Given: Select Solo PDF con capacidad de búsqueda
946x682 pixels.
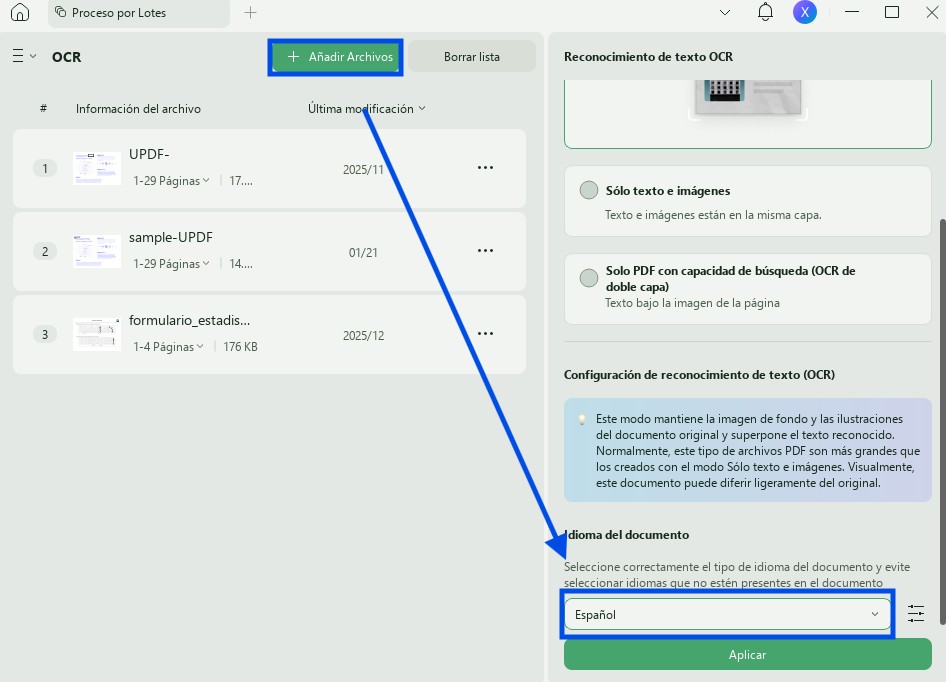Looking at the screenshot, I should click(747, 288).
